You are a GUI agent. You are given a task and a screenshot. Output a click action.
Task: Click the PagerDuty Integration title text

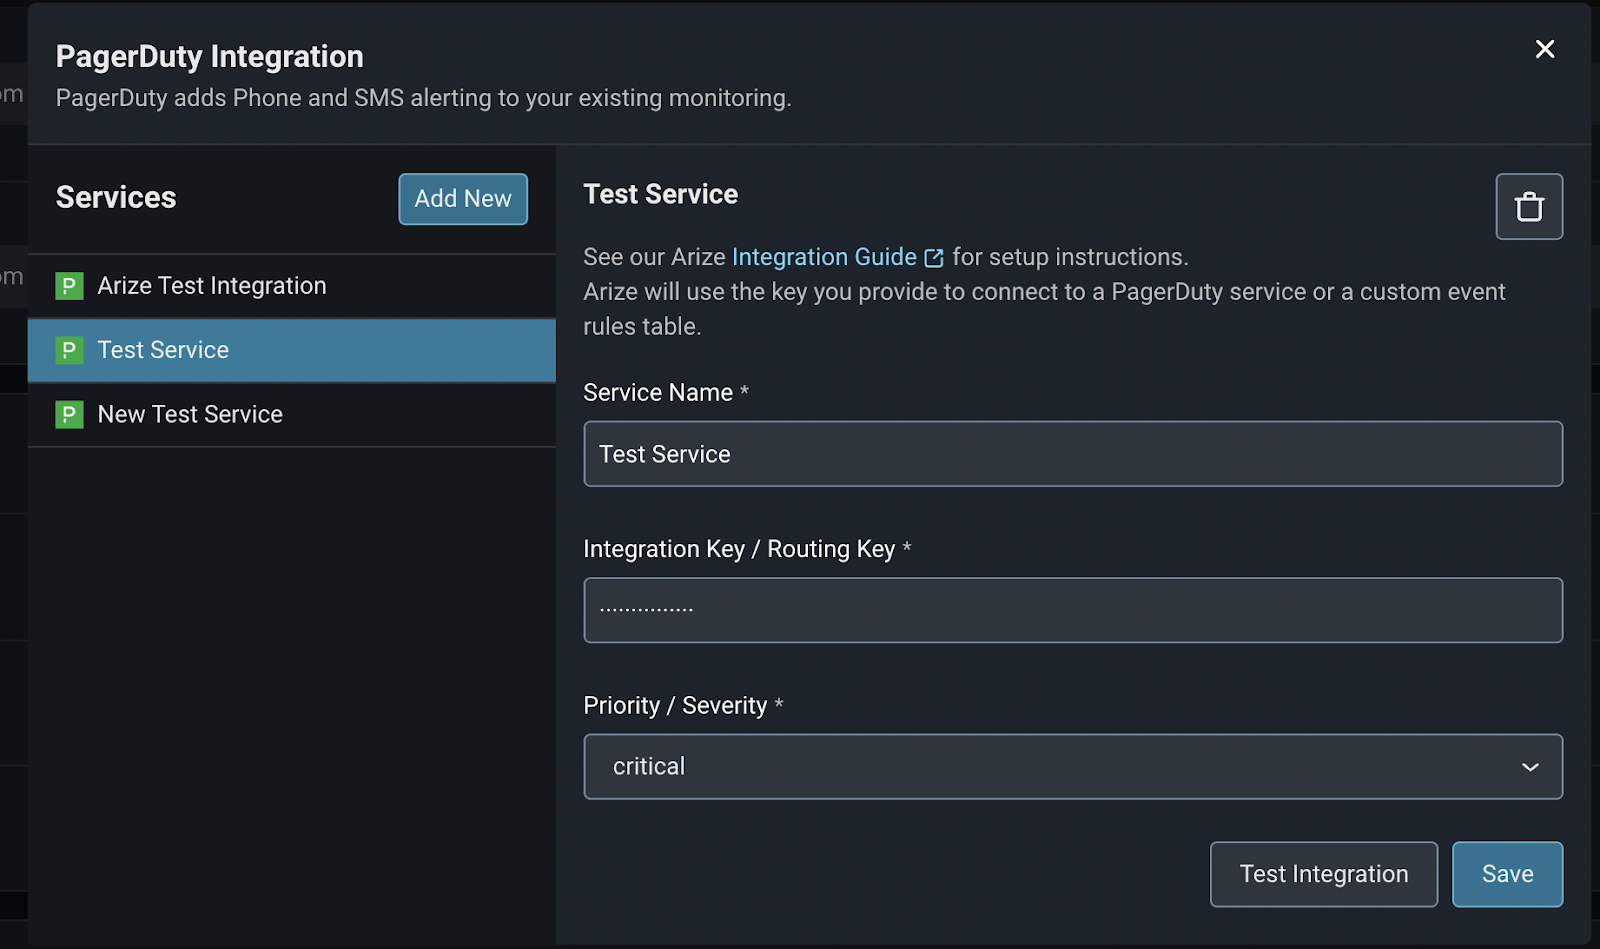coord(210,57)
